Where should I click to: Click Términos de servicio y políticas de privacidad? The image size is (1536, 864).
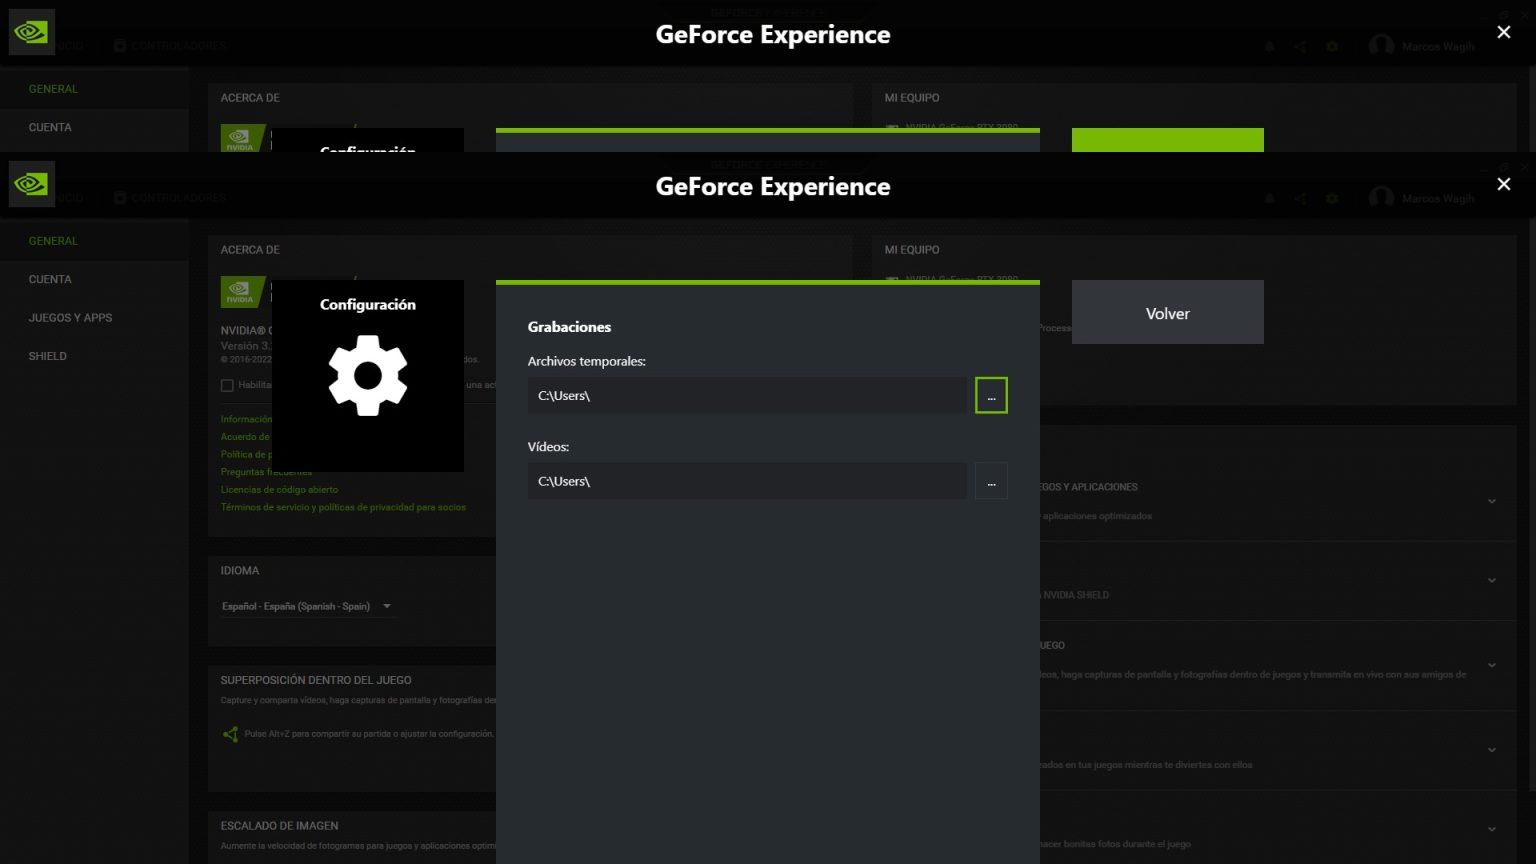click(x=343, y=507)
